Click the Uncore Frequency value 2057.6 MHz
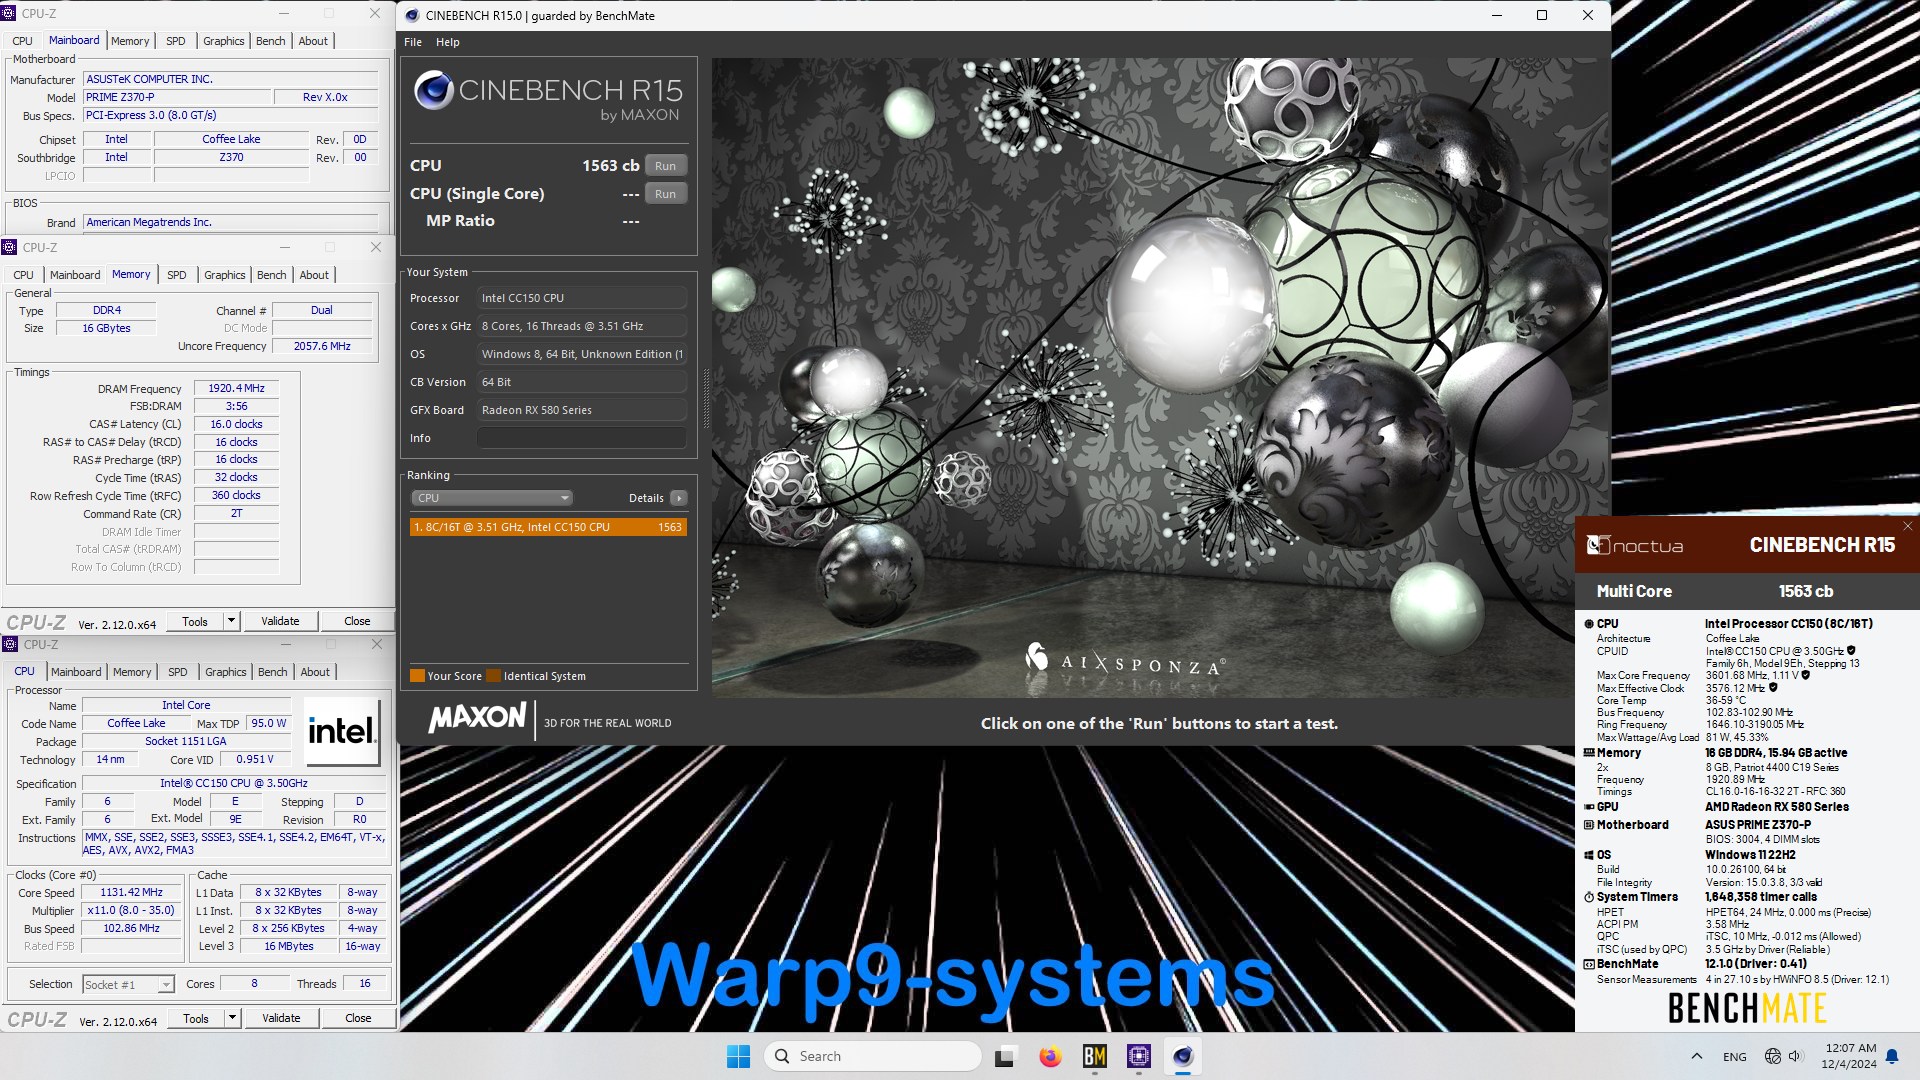 click(322, 346)
